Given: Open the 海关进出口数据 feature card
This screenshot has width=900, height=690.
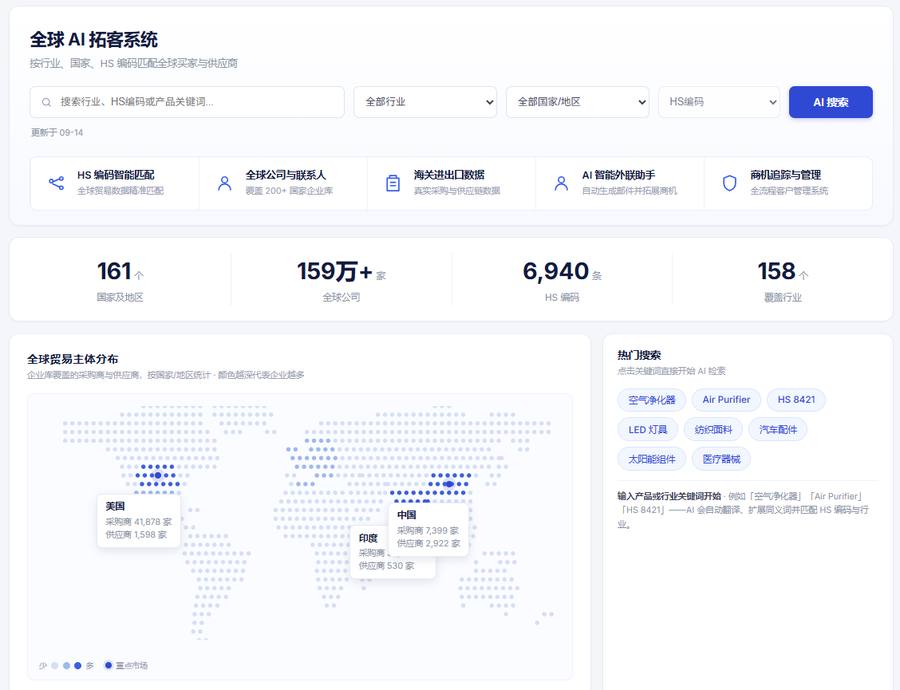Looking at the screenshot, I should [x=451, y=183].
